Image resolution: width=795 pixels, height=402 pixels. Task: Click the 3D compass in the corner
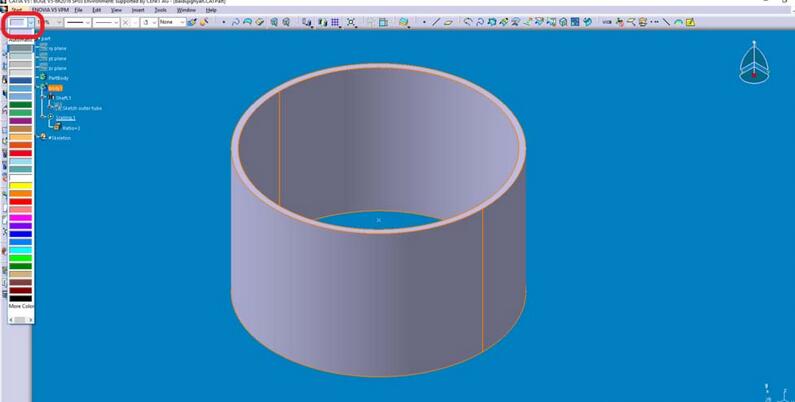(x=755, y=62)
